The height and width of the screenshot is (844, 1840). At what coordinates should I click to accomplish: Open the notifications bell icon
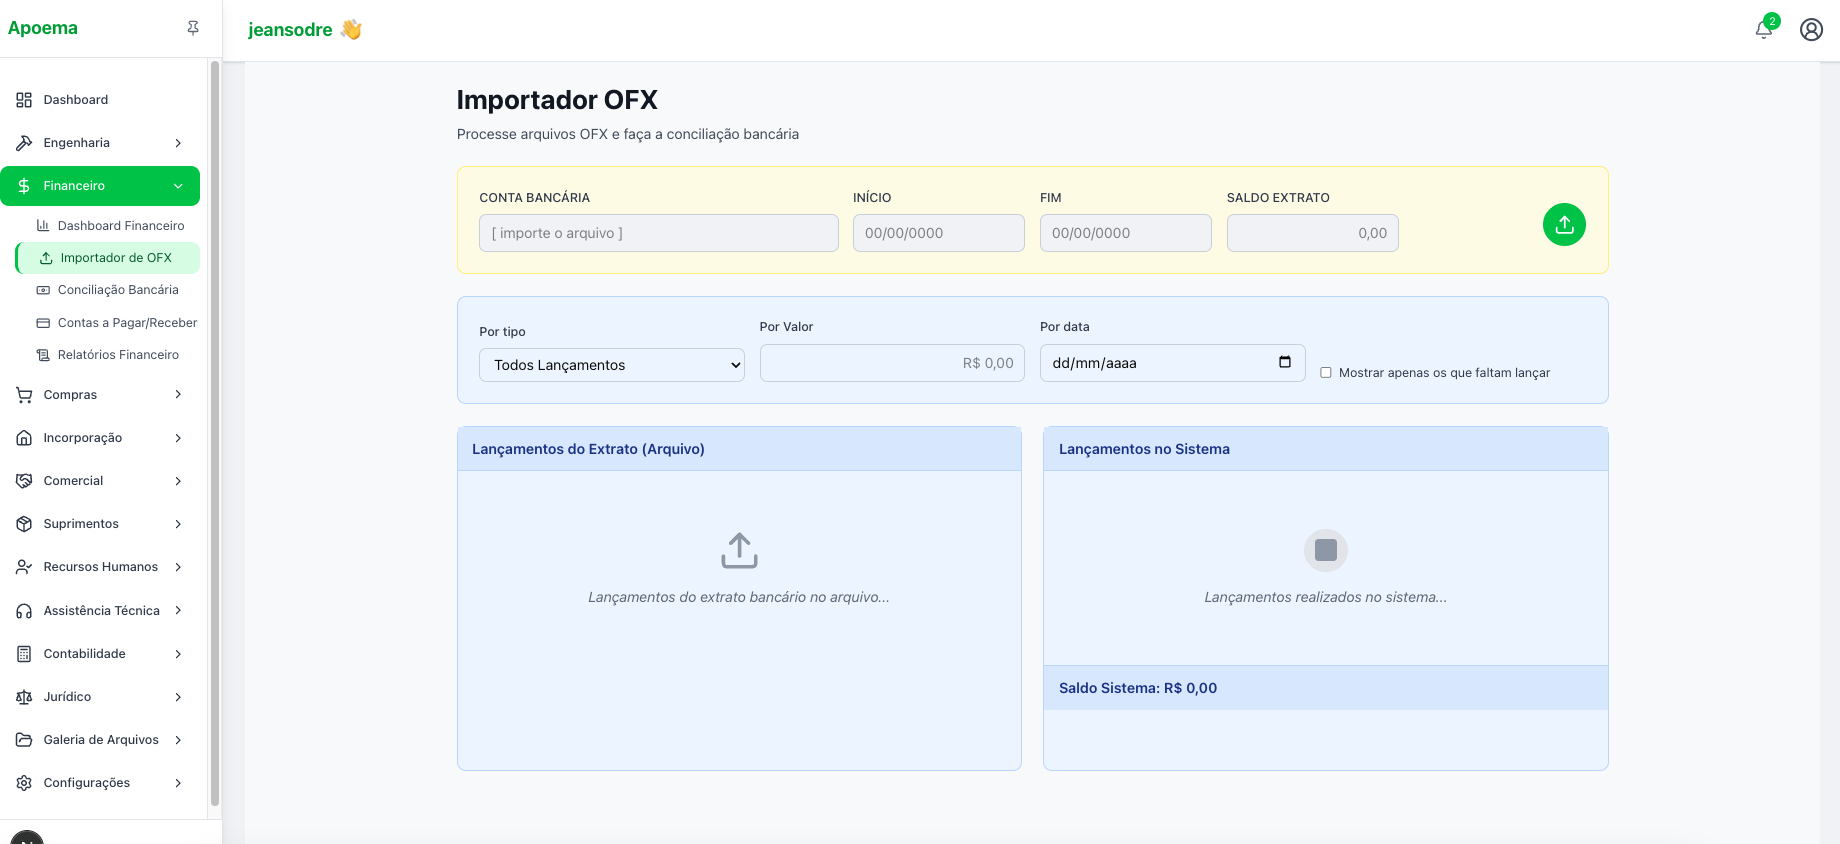1764,29
